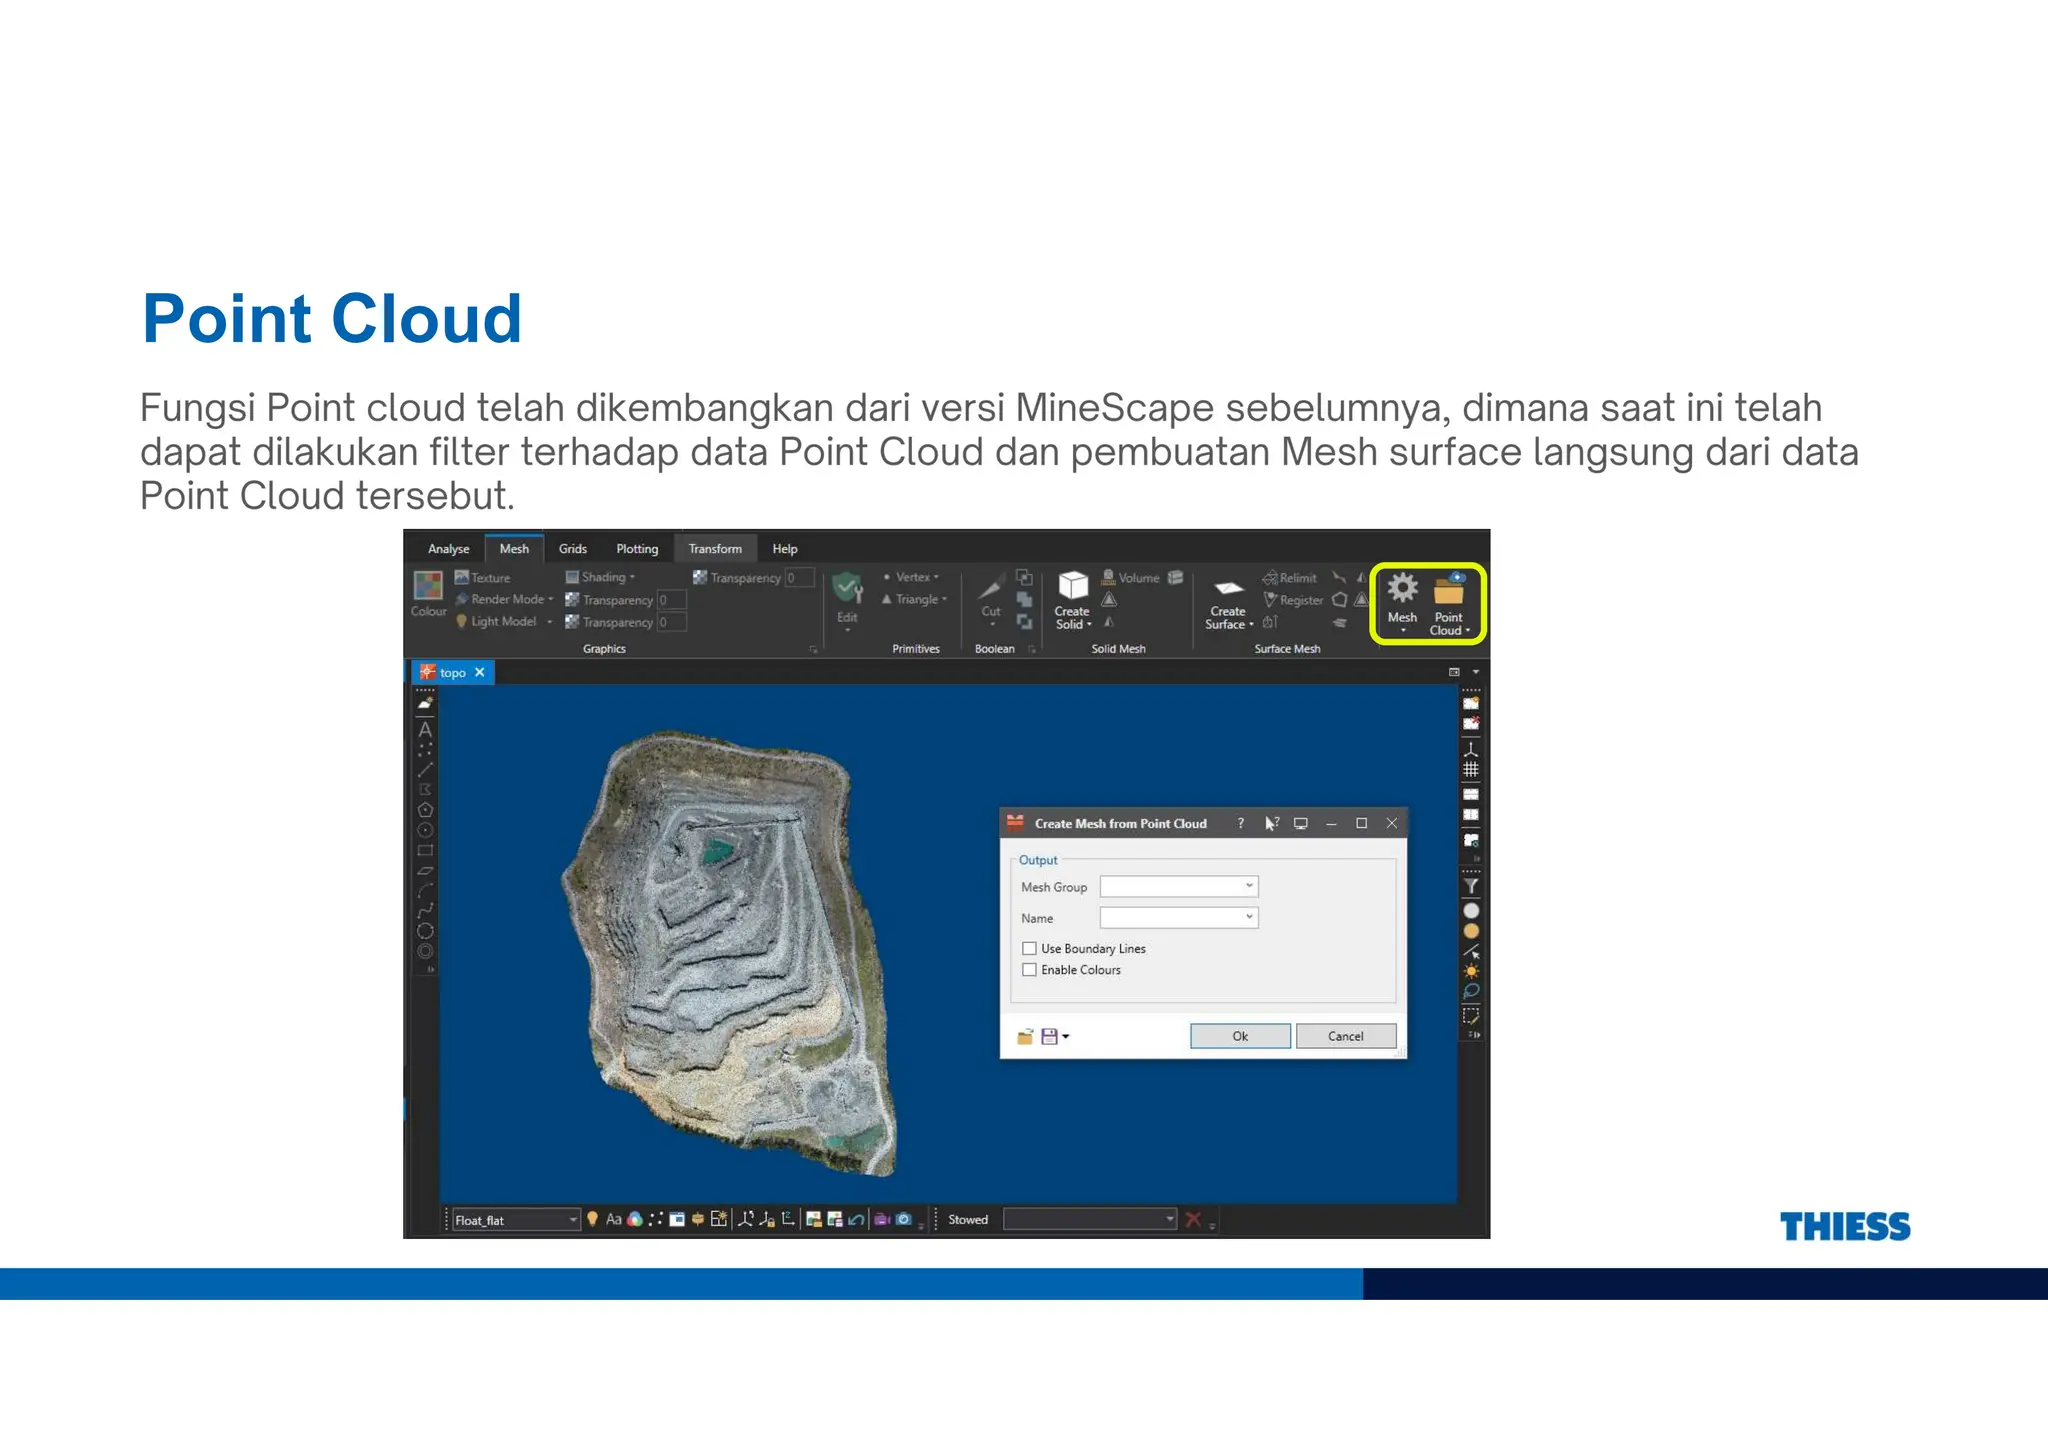
Task: Expand the Mesh Group dropdown
Action: click(1249, 886)
